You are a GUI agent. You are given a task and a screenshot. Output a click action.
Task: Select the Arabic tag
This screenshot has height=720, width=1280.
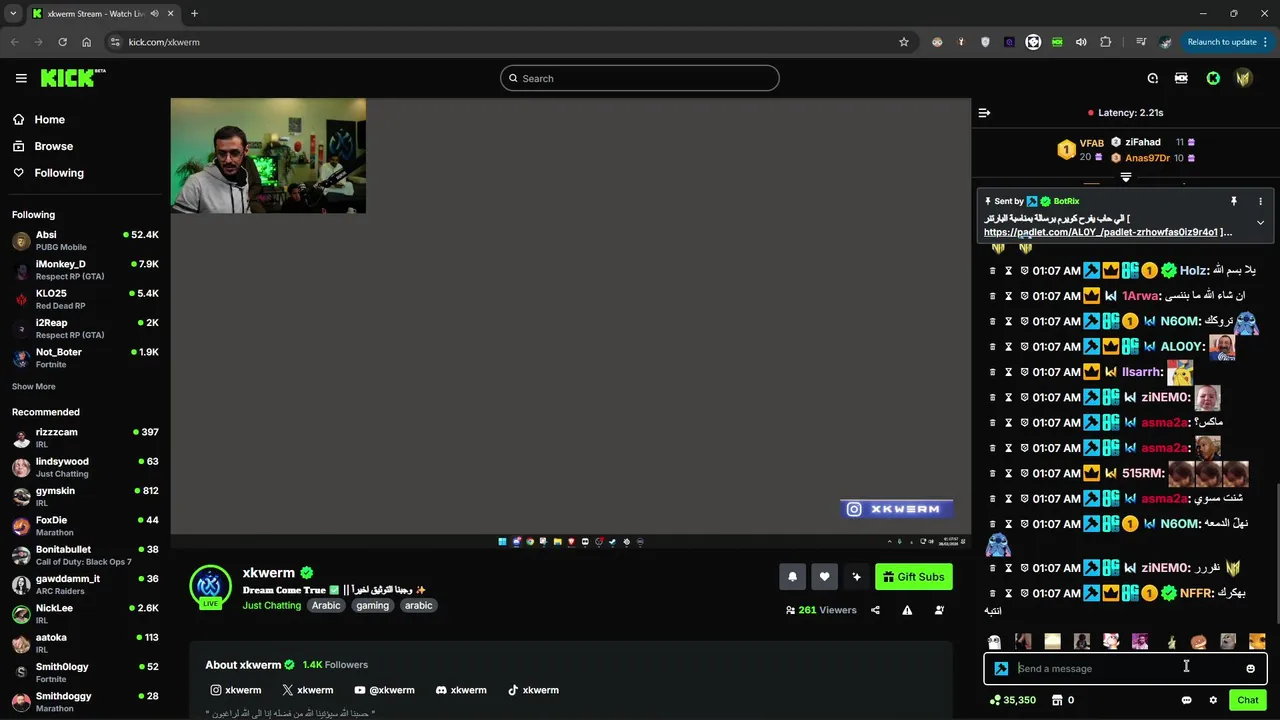[326, 605]
